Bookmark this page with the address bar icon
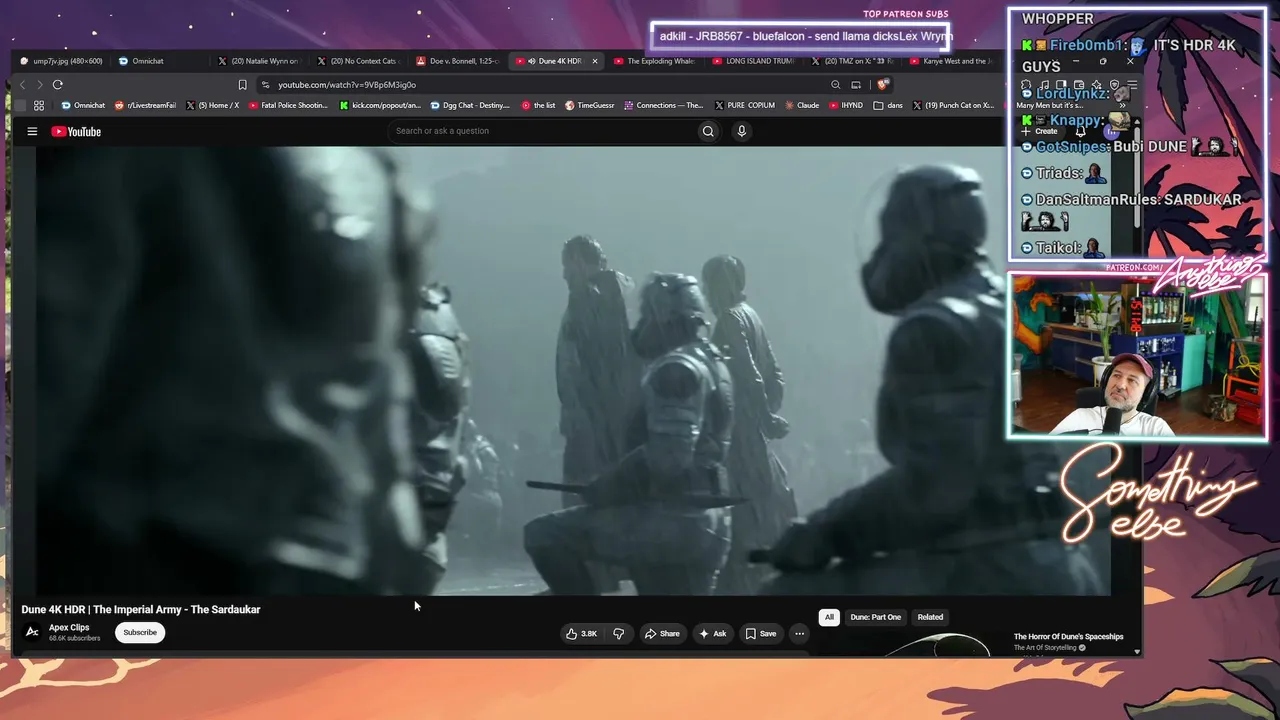1280x720 pixels. [242, 85]
